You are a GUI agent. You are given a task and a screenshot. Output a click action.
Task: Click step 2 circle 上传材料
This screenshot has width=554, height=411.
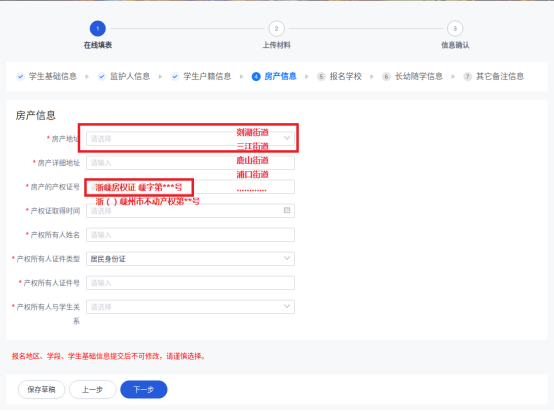277,29
